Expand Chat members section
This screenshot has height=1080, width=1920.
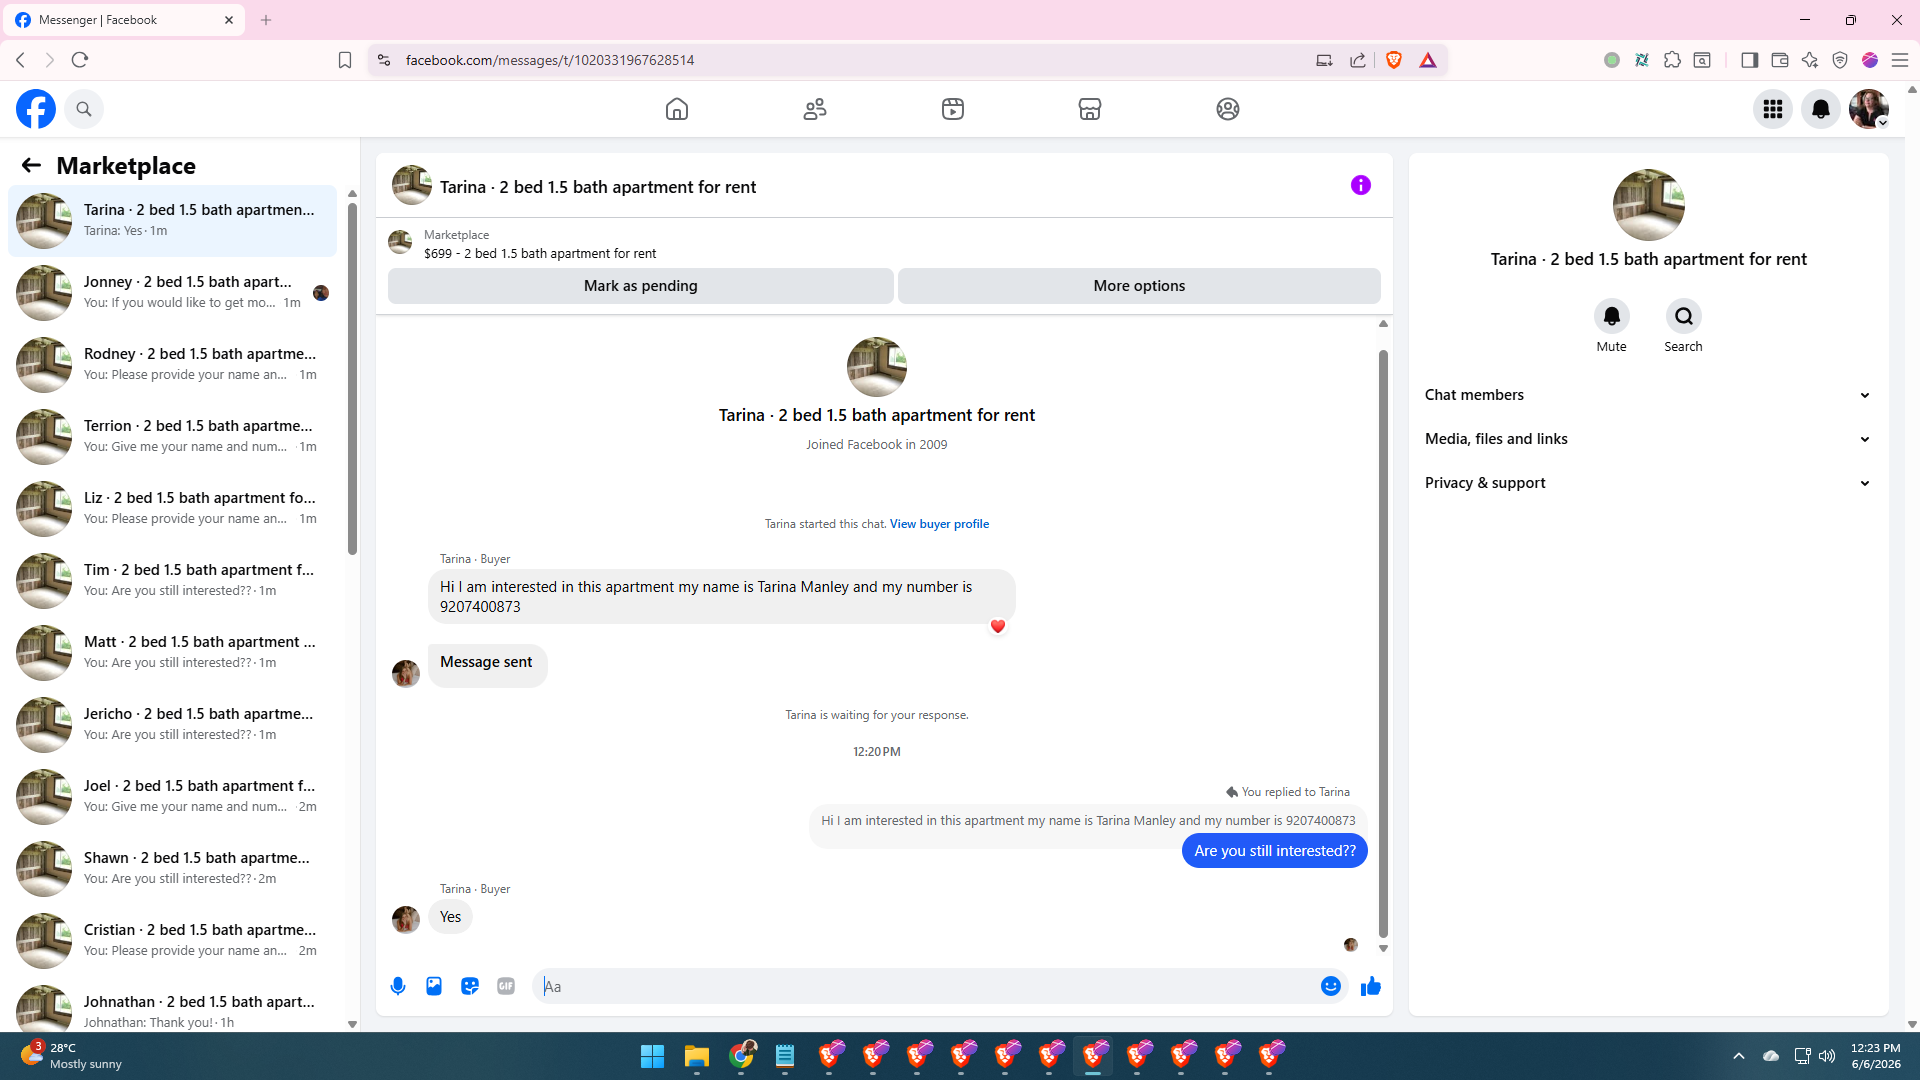click(1648, 395)
